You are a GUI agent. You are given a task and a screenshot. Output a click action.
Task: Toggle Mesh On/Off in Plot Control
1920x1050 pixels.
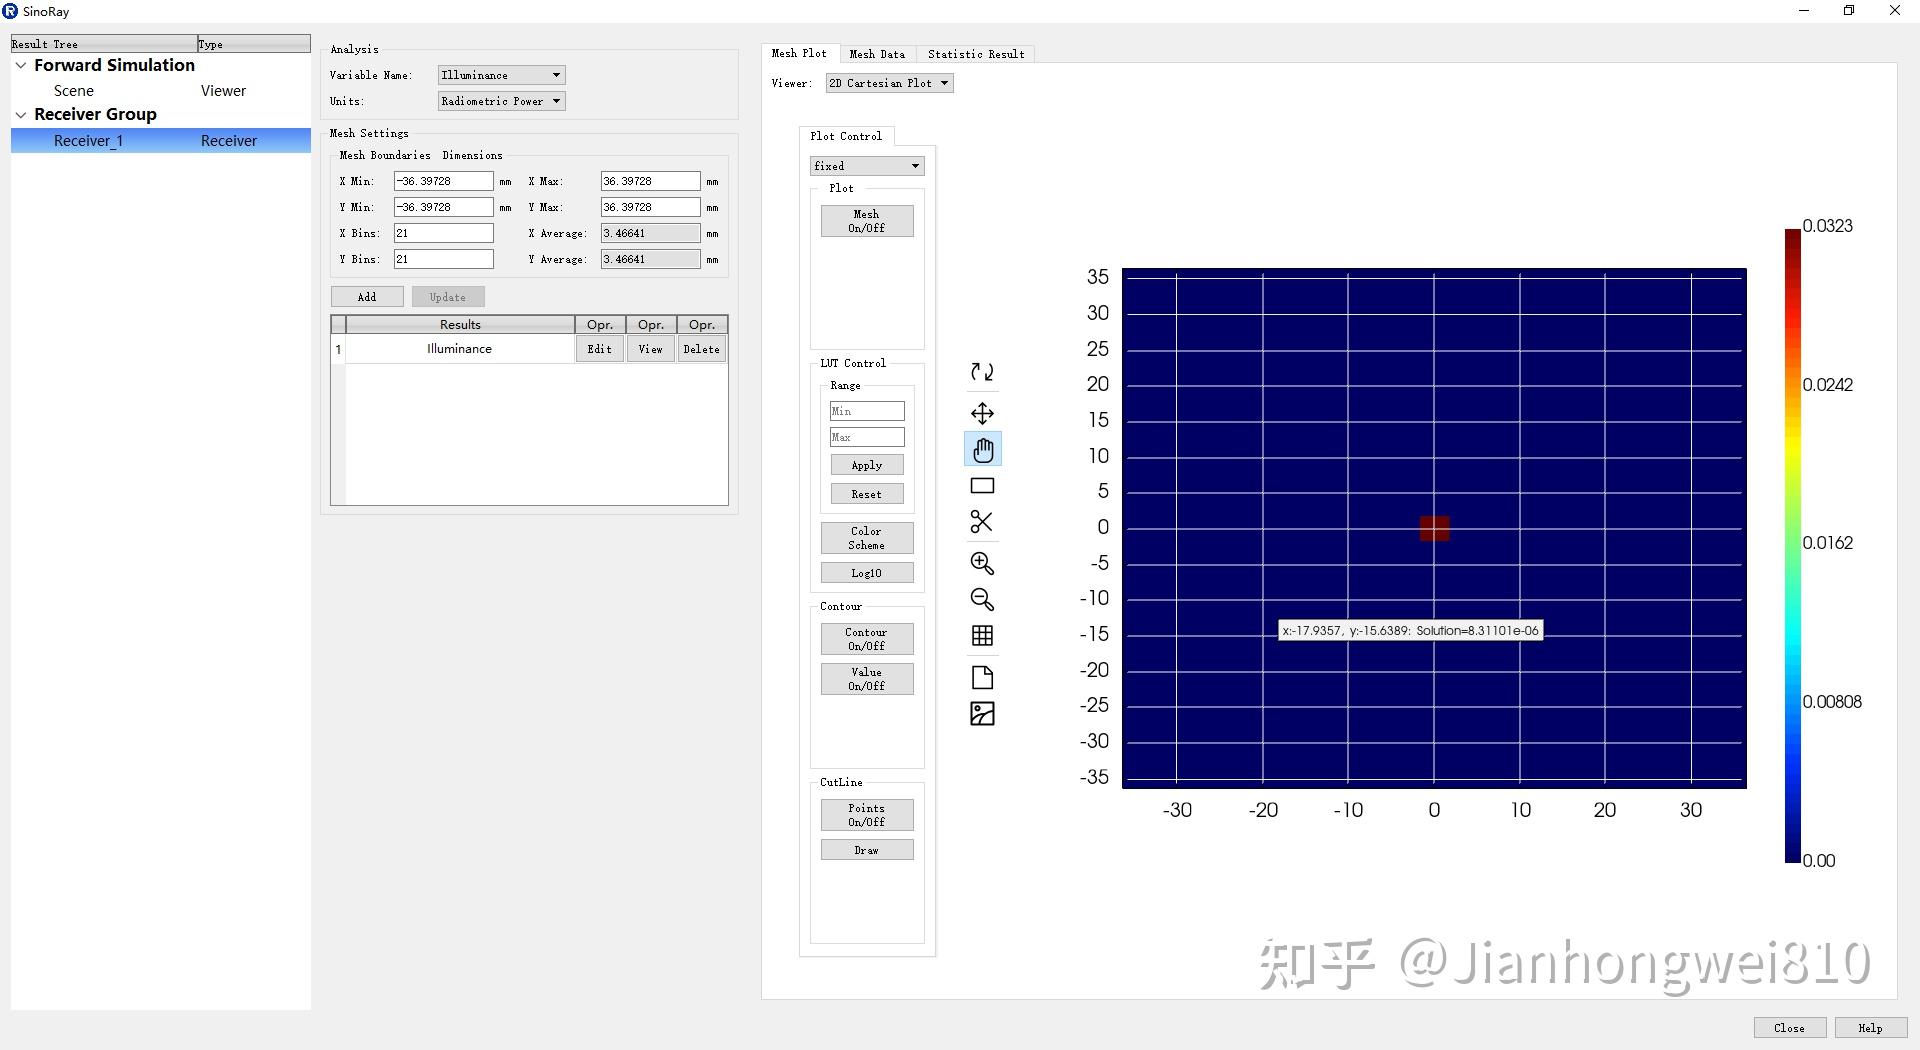tap(866, 220)
